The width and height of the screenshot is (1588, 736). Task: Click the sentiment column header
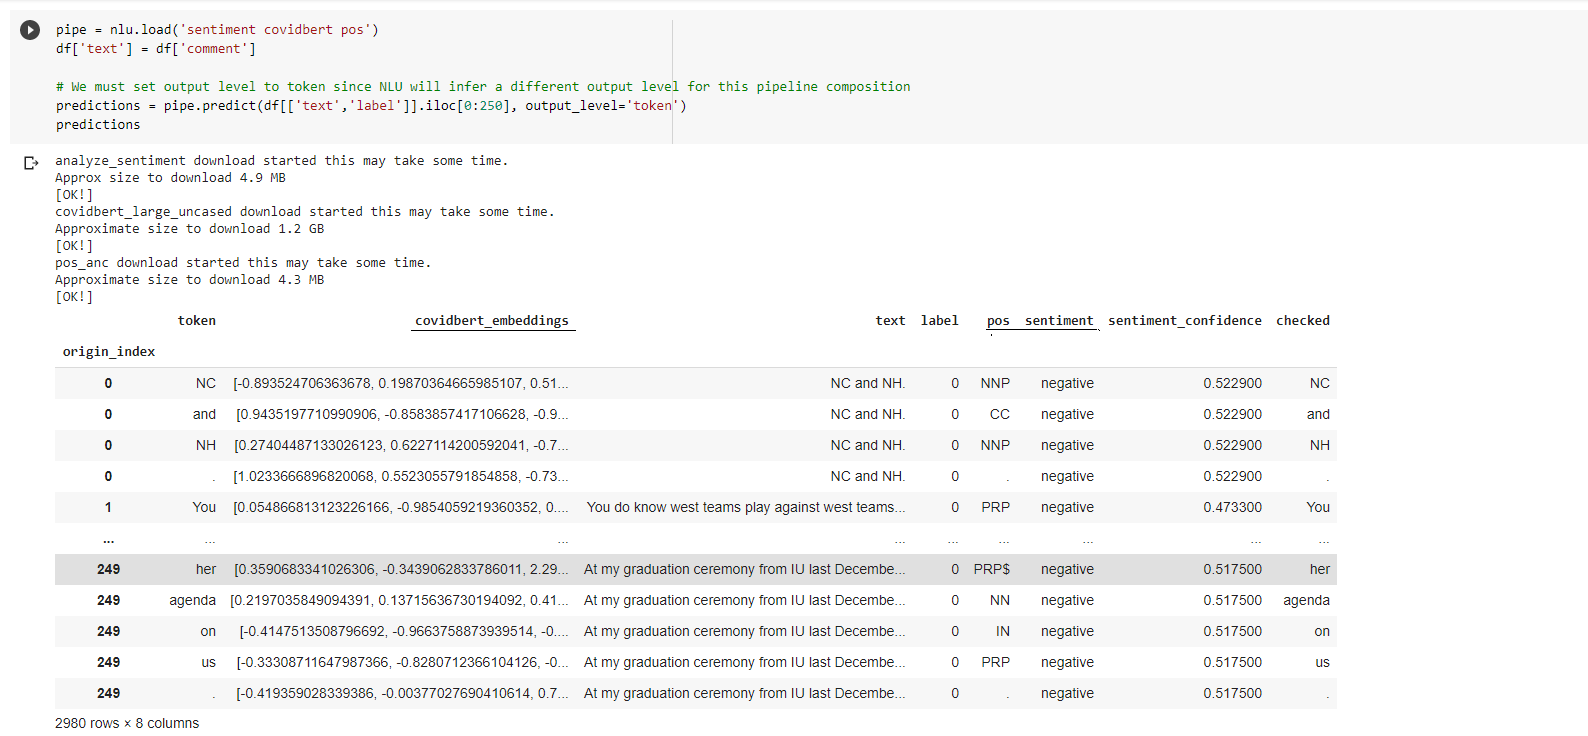click(x=1059, y=321)
